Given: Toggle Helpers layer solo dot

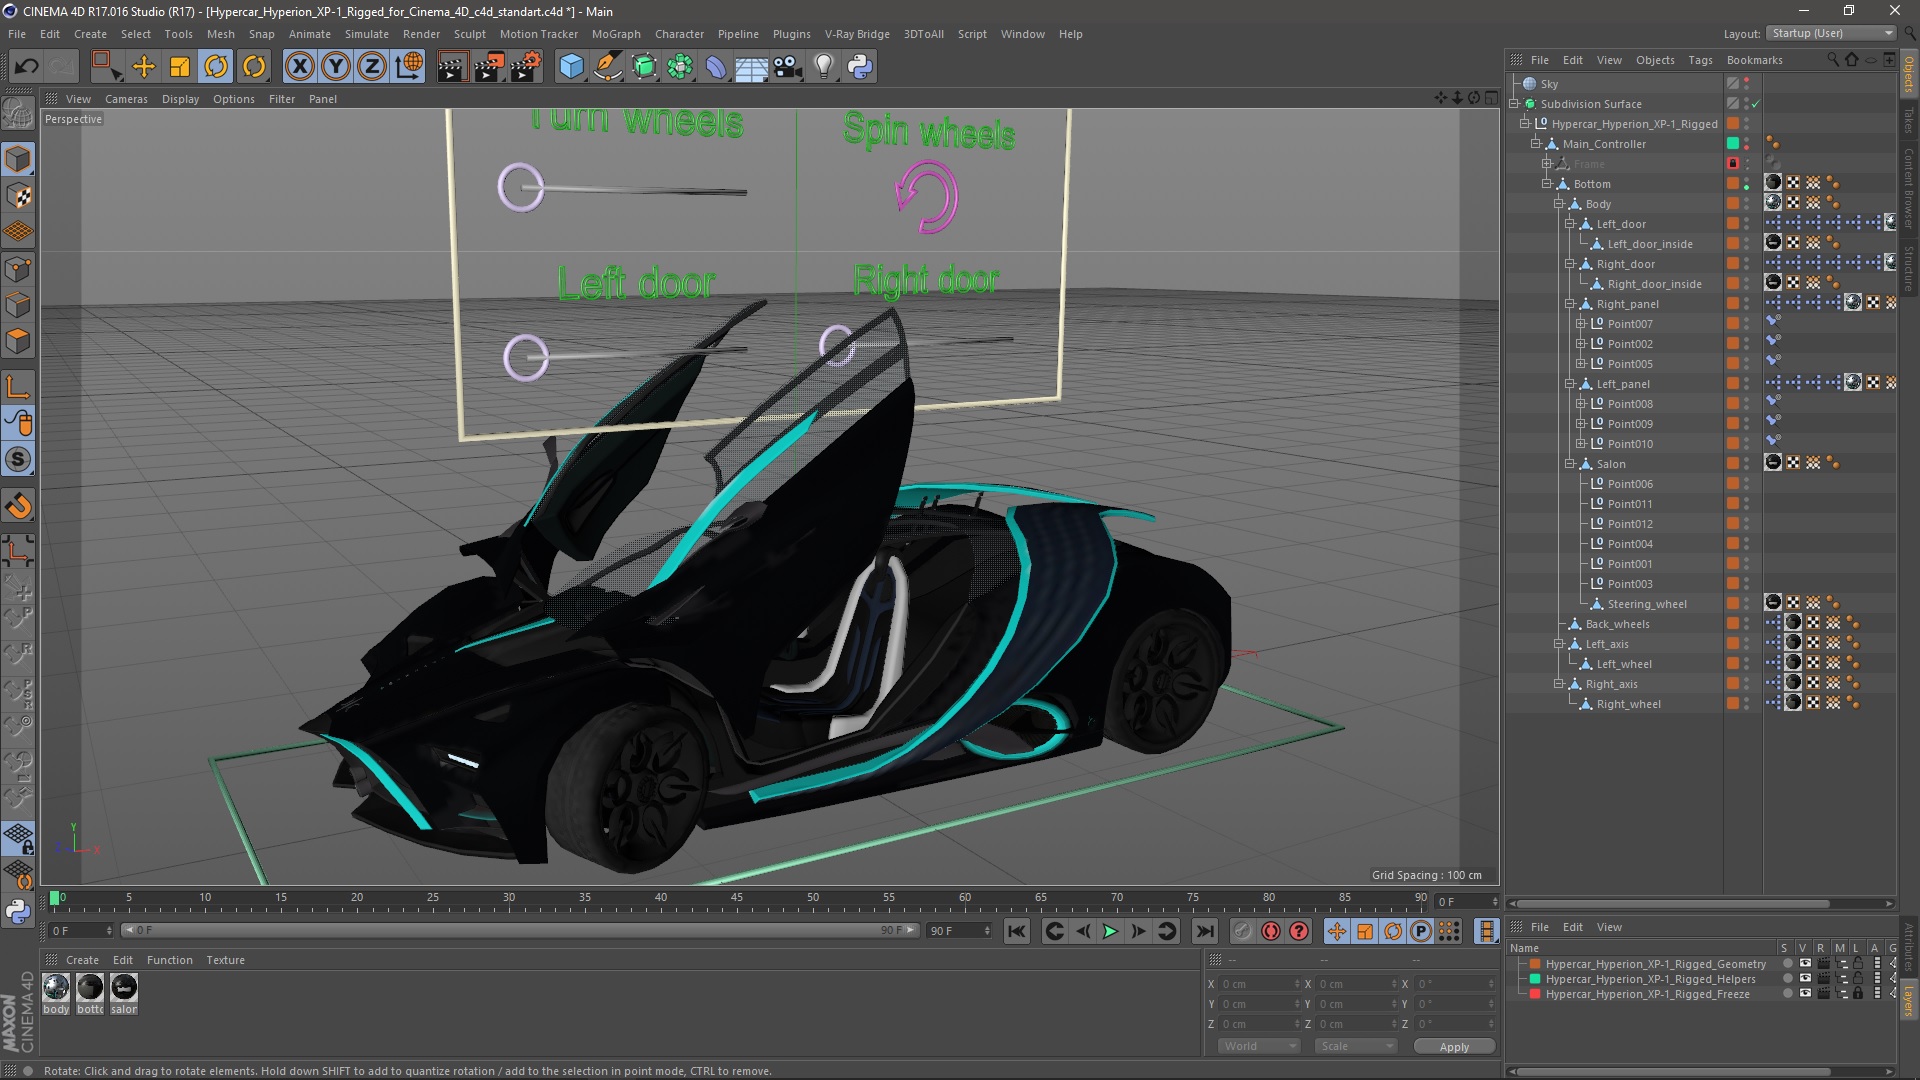Looking at the screenshot, I should pos(1787,979).
